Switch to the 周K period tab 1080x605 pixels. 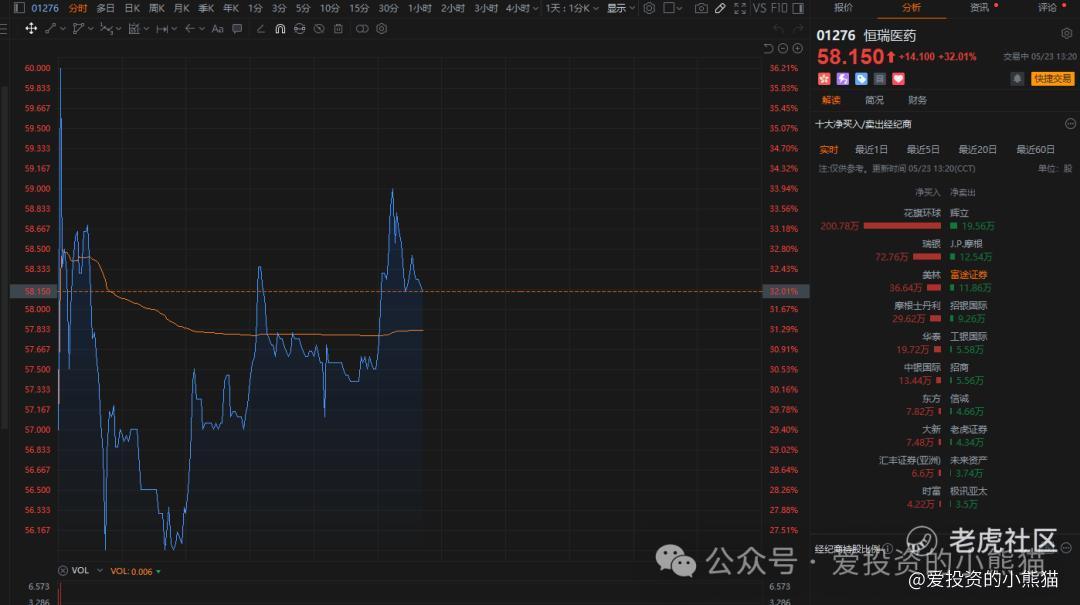tap(156, 8)
